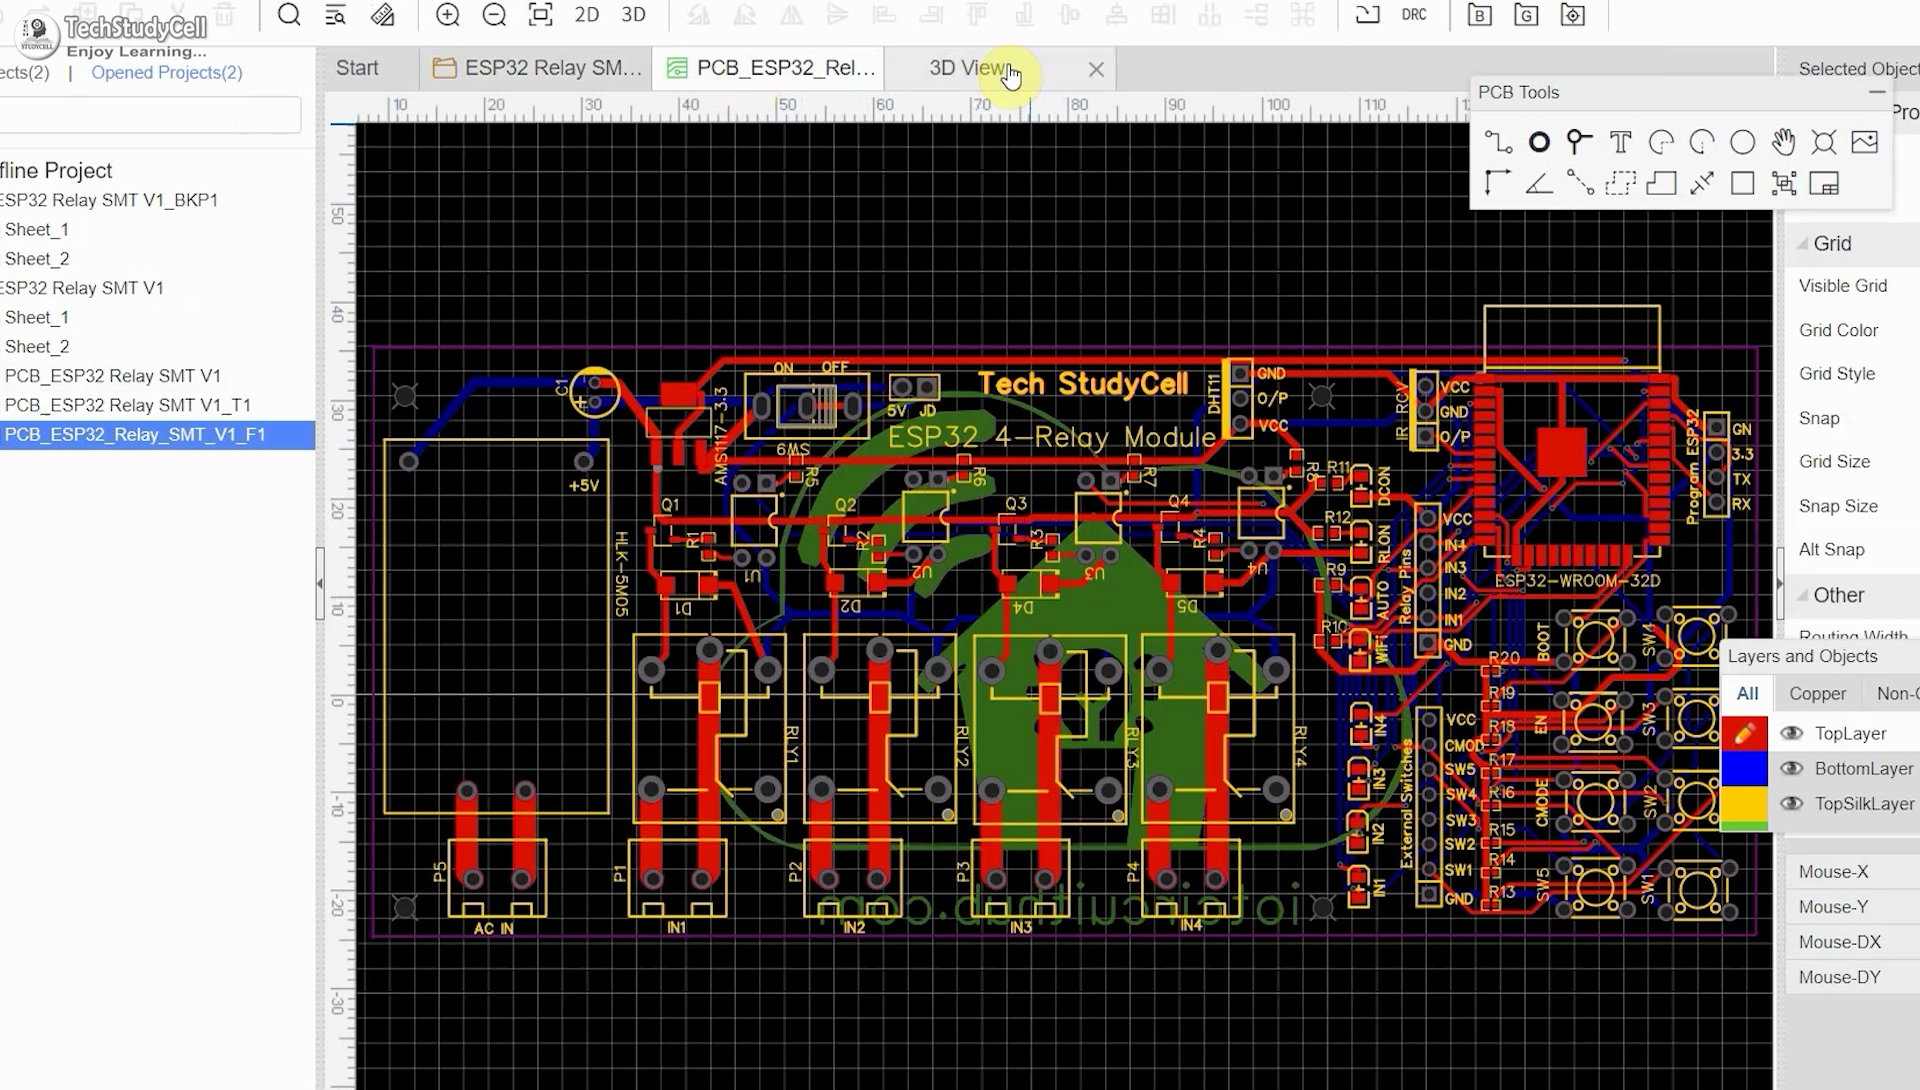Viewport: 1920px width, 1090px height.
Task: Click the Fit to Window icon
Action: (x=540, y=15)
